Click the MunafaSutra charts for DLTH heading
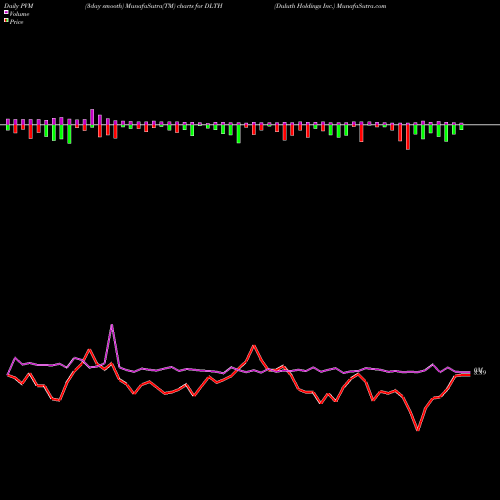 click(154, 6)
